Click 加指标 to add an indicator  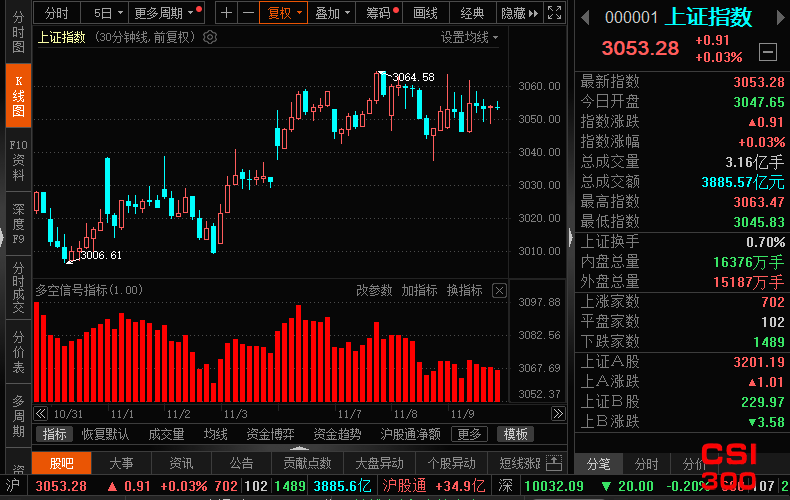[x=419, y=290]
